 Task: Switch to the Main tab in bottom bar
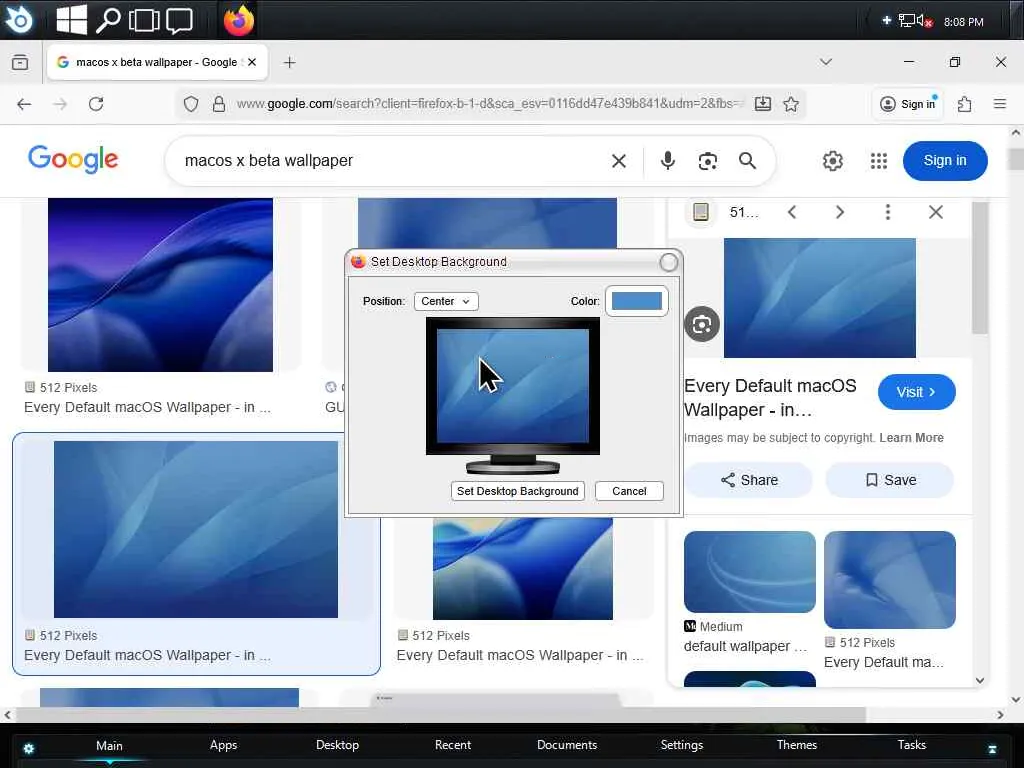pos(109,745)
